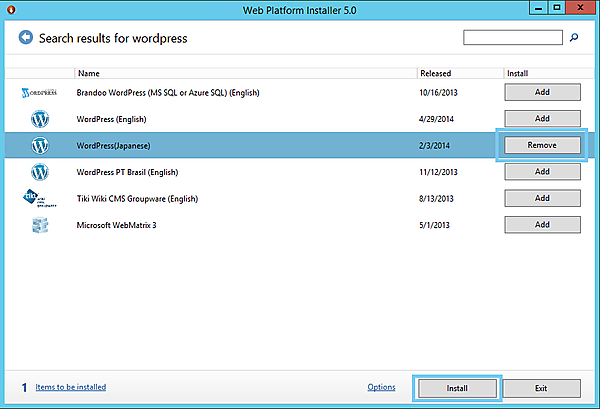The image size is (600, 409).
Task: Click the Brandoo WordPress logo icon
Action: click(40, 92)
